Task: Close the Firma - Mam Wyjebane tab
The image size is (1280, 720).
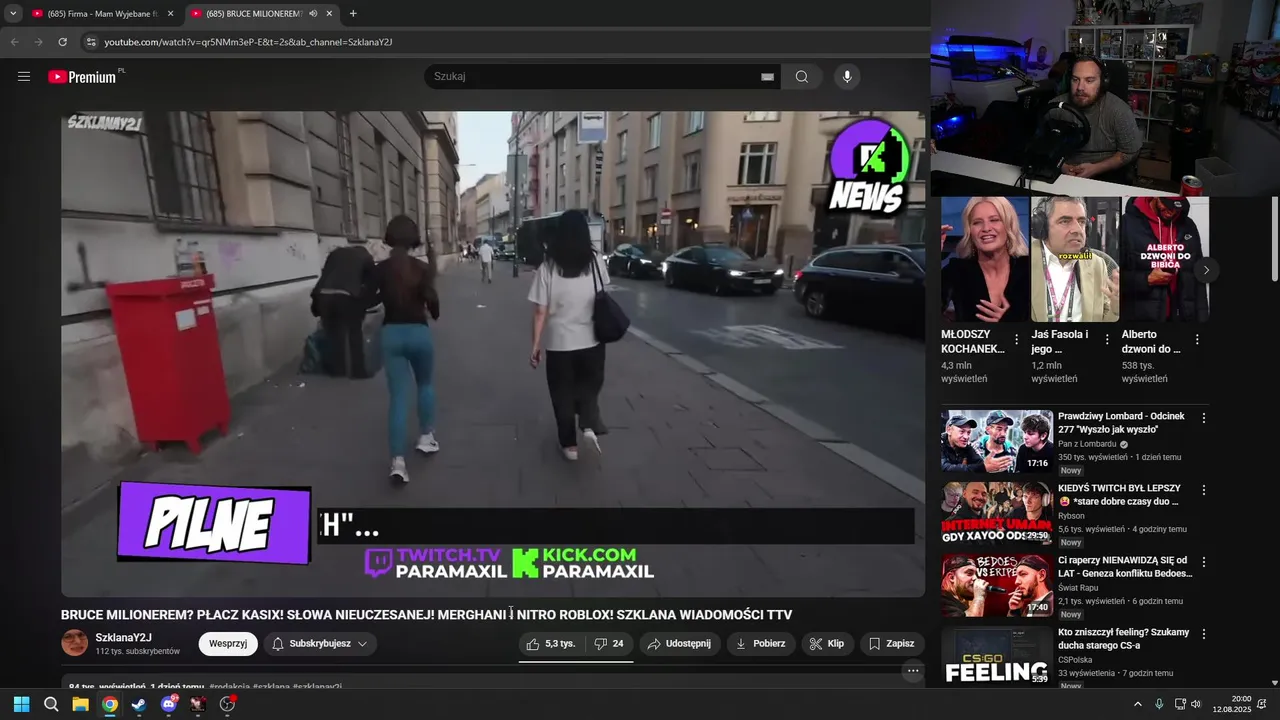Action: (x=170, y=13)
